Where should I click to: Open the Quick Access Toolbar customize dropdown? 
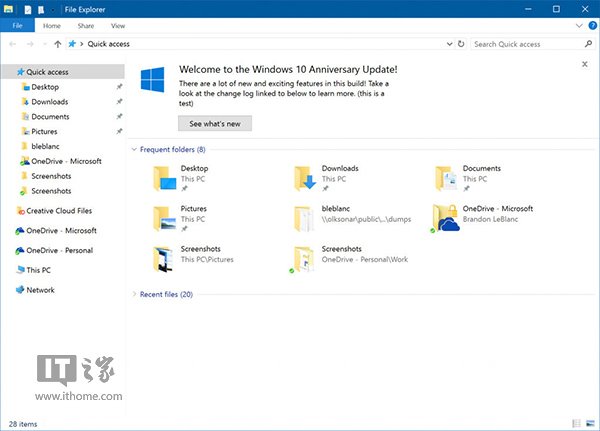(x=52, y=10)
